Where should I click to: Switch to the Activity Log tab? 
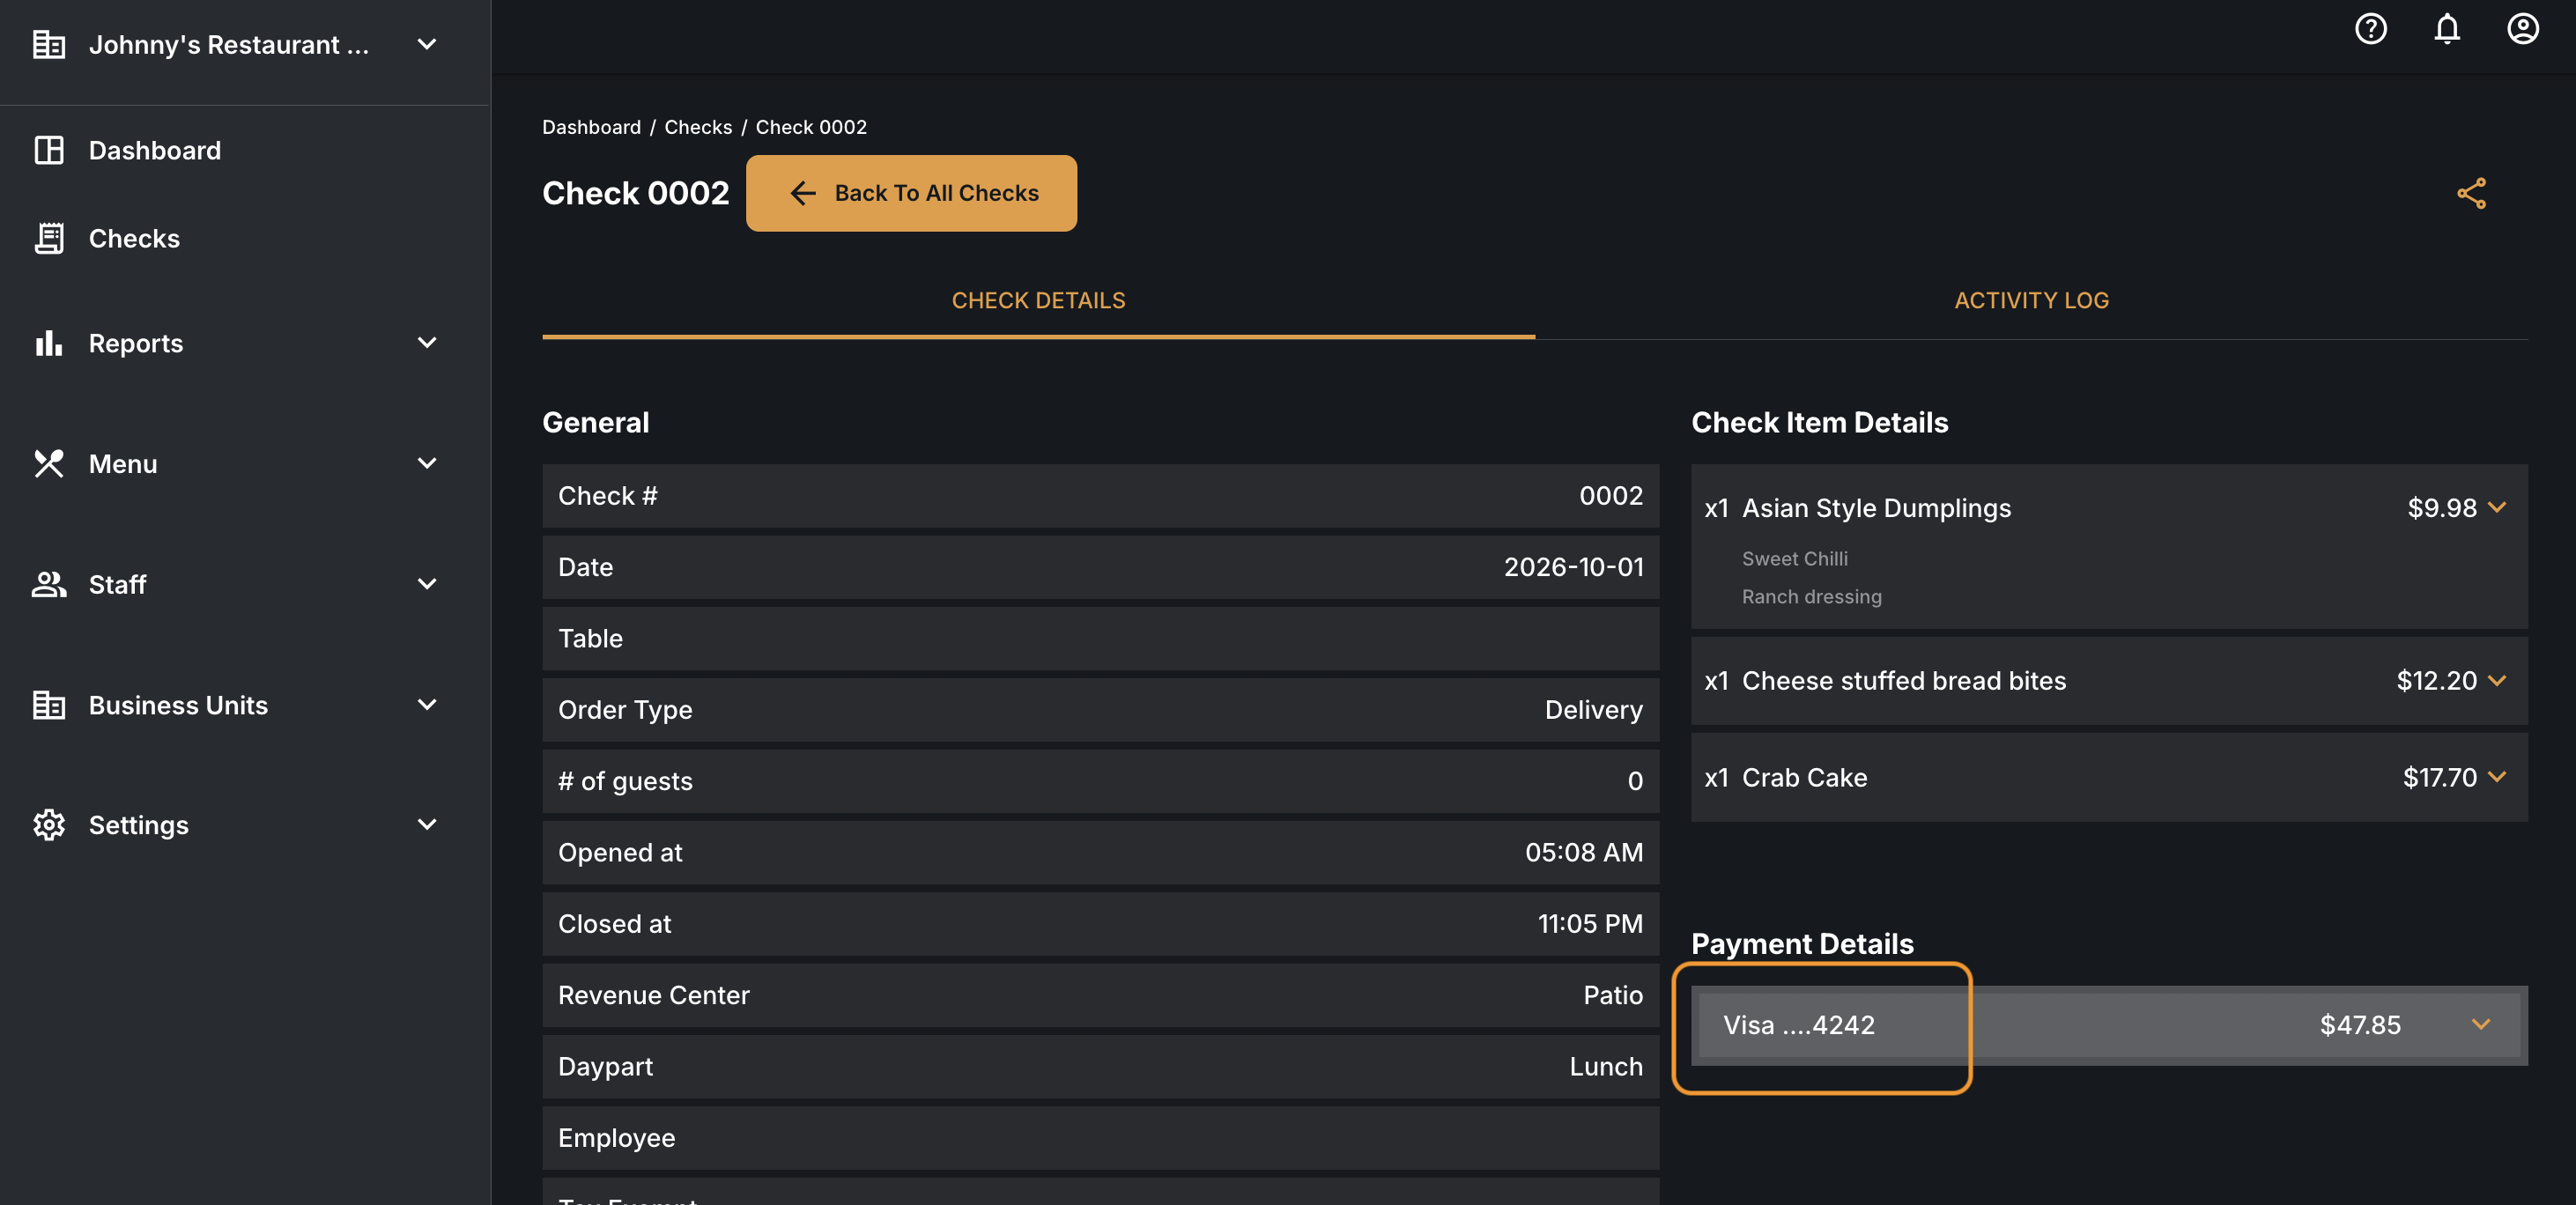pyautogui.click(x=2031, y=300)
